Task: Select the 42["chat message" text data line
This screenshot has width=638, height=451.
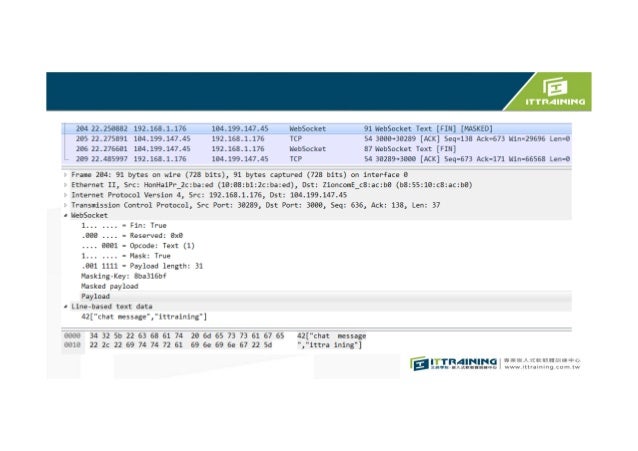Action: (x=144, y=317)
